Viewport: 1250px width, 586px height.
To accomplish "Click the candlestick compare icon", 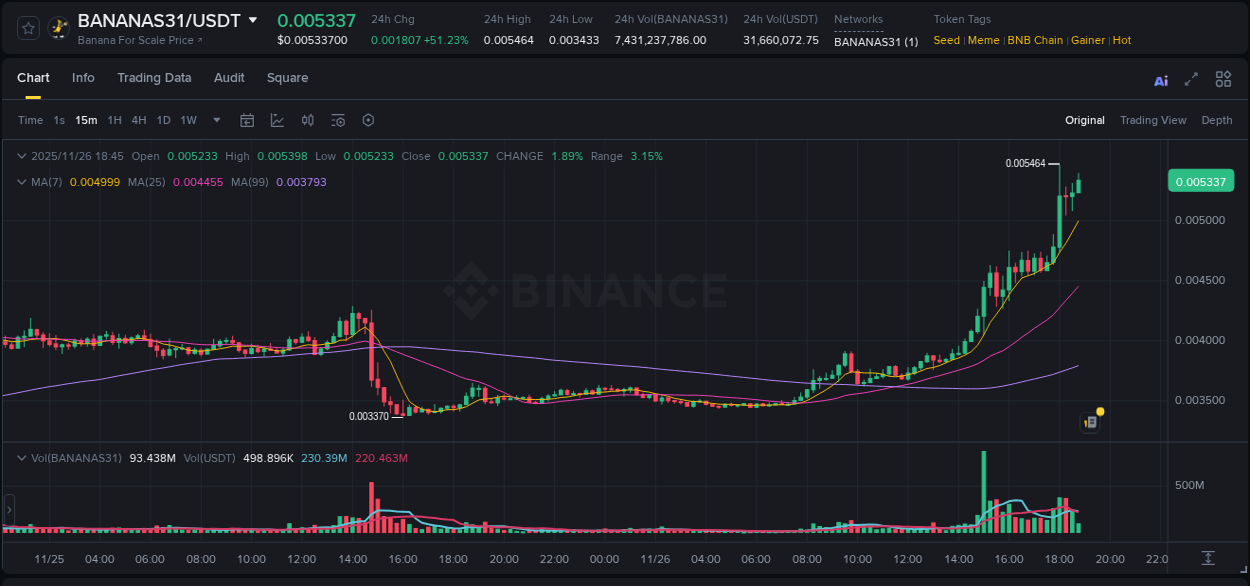I will 307,120.
